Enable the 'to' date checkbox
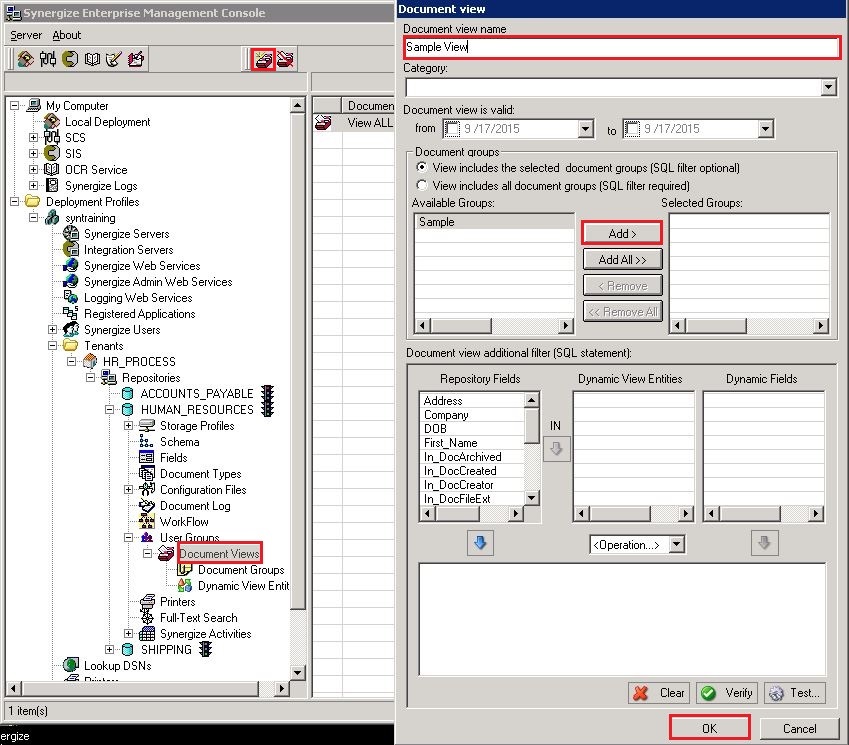The height and width of the screenshot is (745, 849). [631, 129]
